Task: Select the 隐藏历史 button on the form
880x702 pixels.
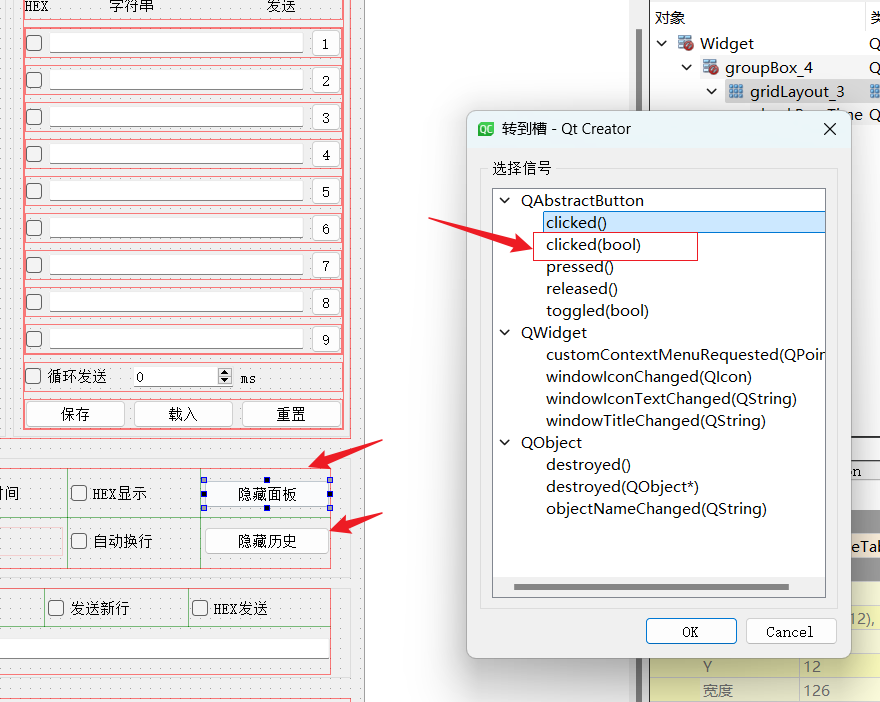Action: coord(267,541)
